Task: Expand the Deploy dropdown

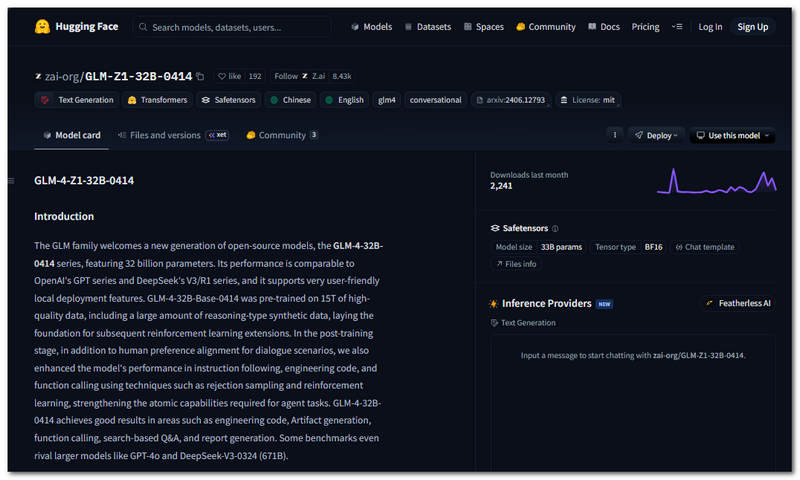Action: click(x=656, y=135)
